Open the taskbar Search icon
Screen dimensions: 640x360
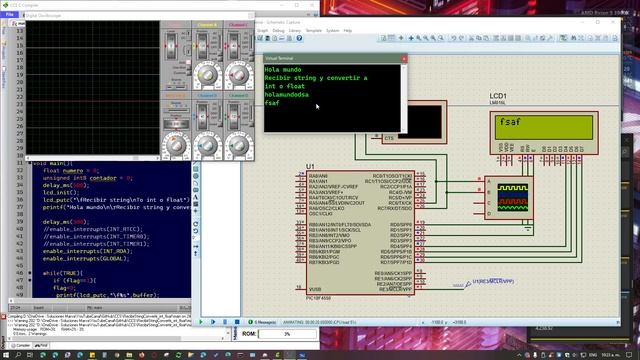point(18,355)
